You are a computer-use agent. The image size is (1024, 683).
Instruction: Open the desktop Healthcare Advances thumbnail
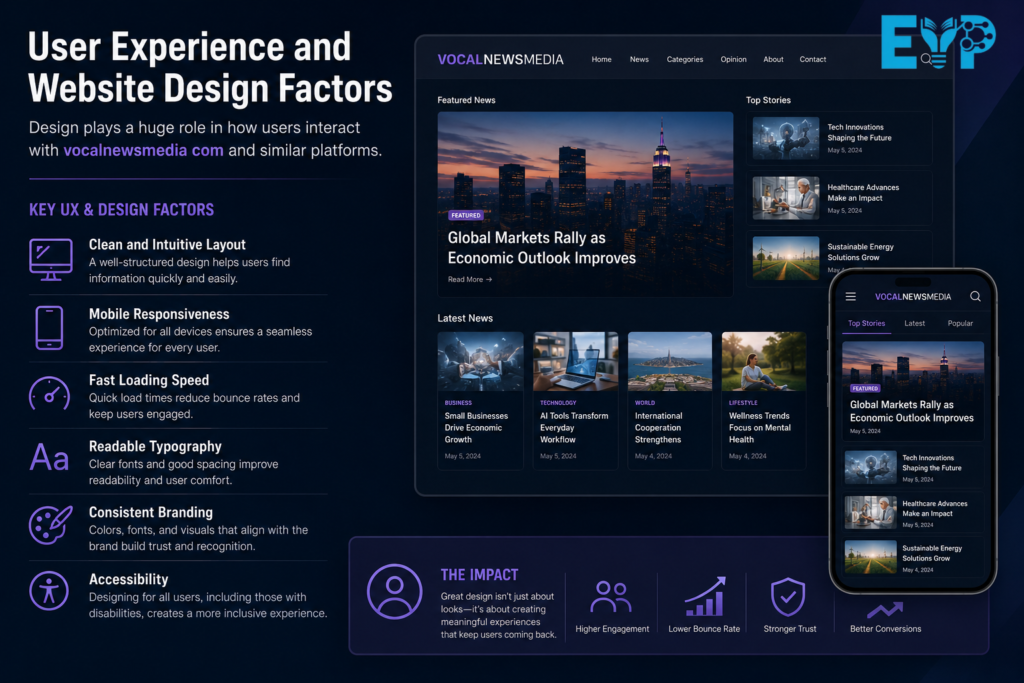[786, 198]
